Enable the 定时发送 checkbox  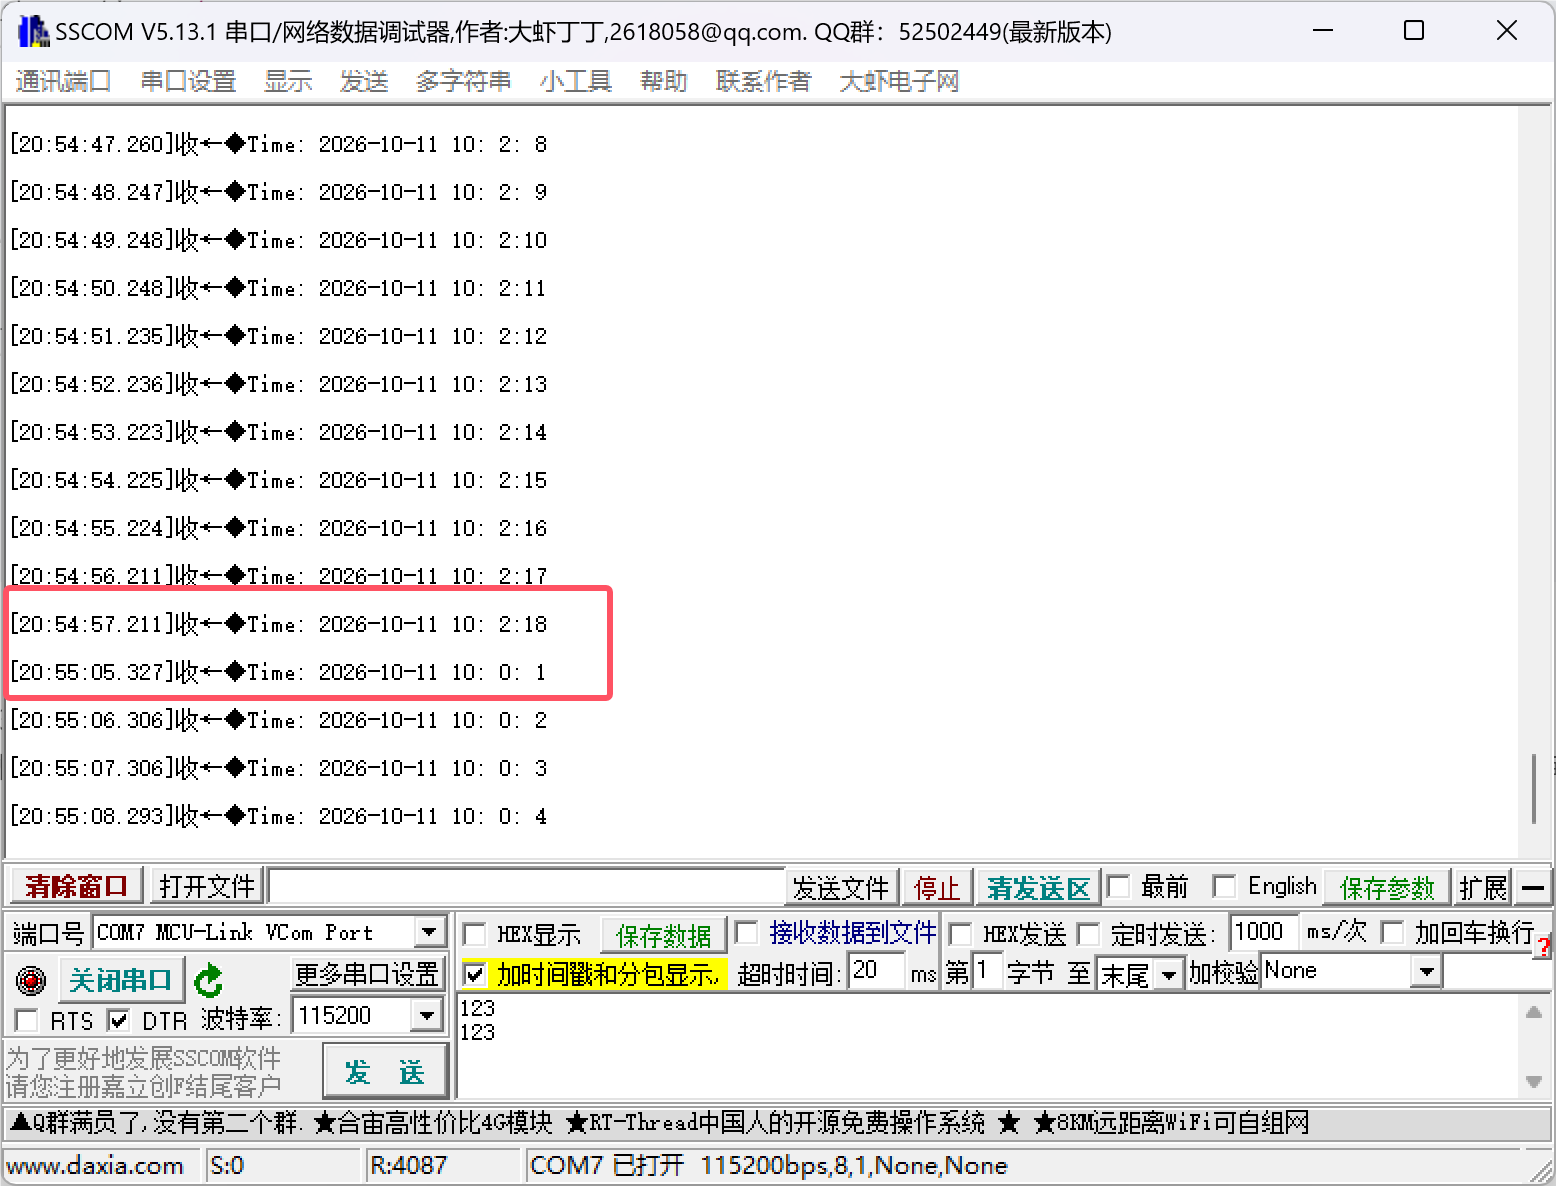1088,934
